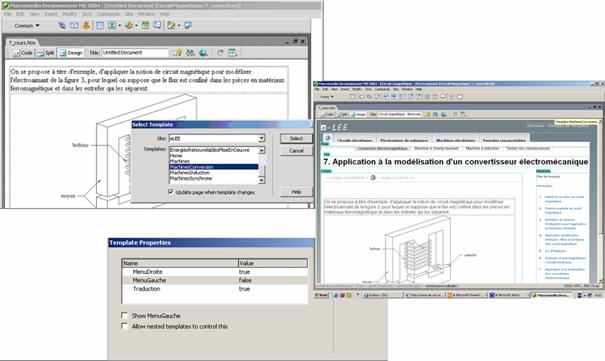Viewport: 605px width, 361px height.
Task: Expand the Site dropdown in Select Template
Action: pyautogui.click(x=262, y=138)
